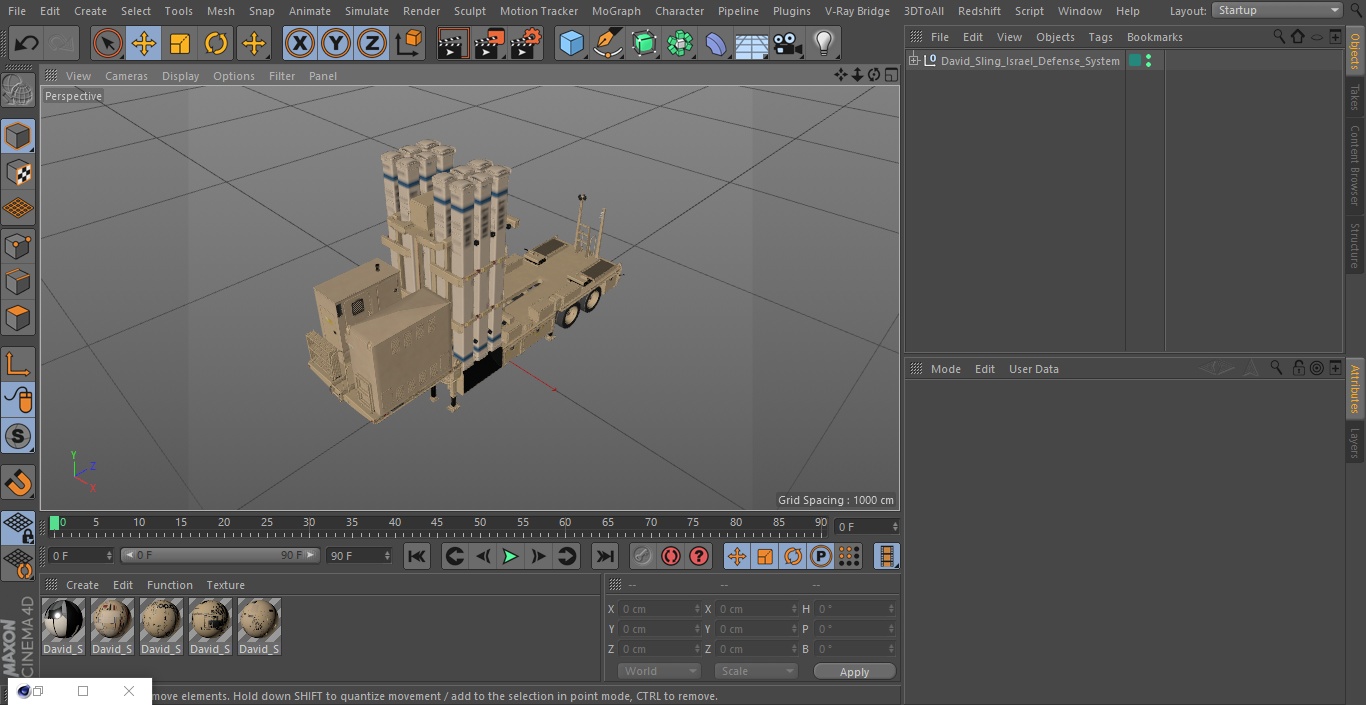The height and width of the screenshot is (705, 1366).
Task: Open the Create menu
Action: pos(90,11)
